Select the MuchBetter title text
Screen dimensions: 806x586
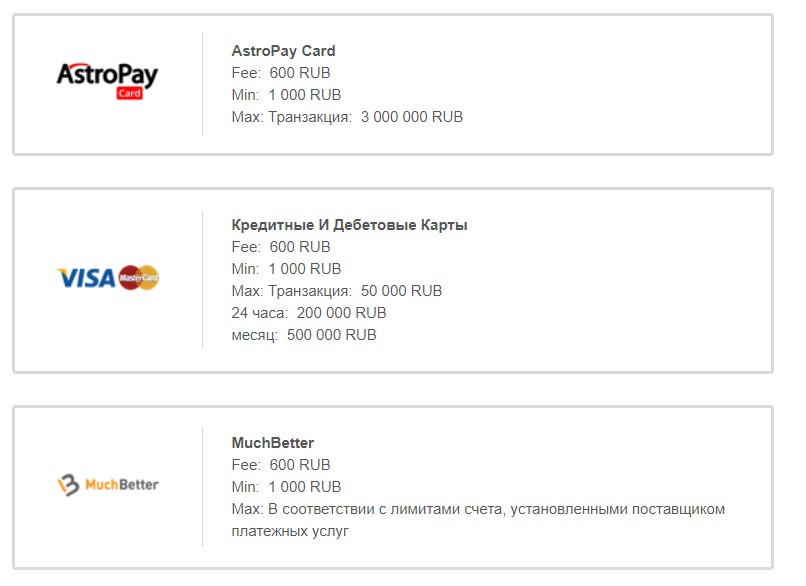click(272, 443)
